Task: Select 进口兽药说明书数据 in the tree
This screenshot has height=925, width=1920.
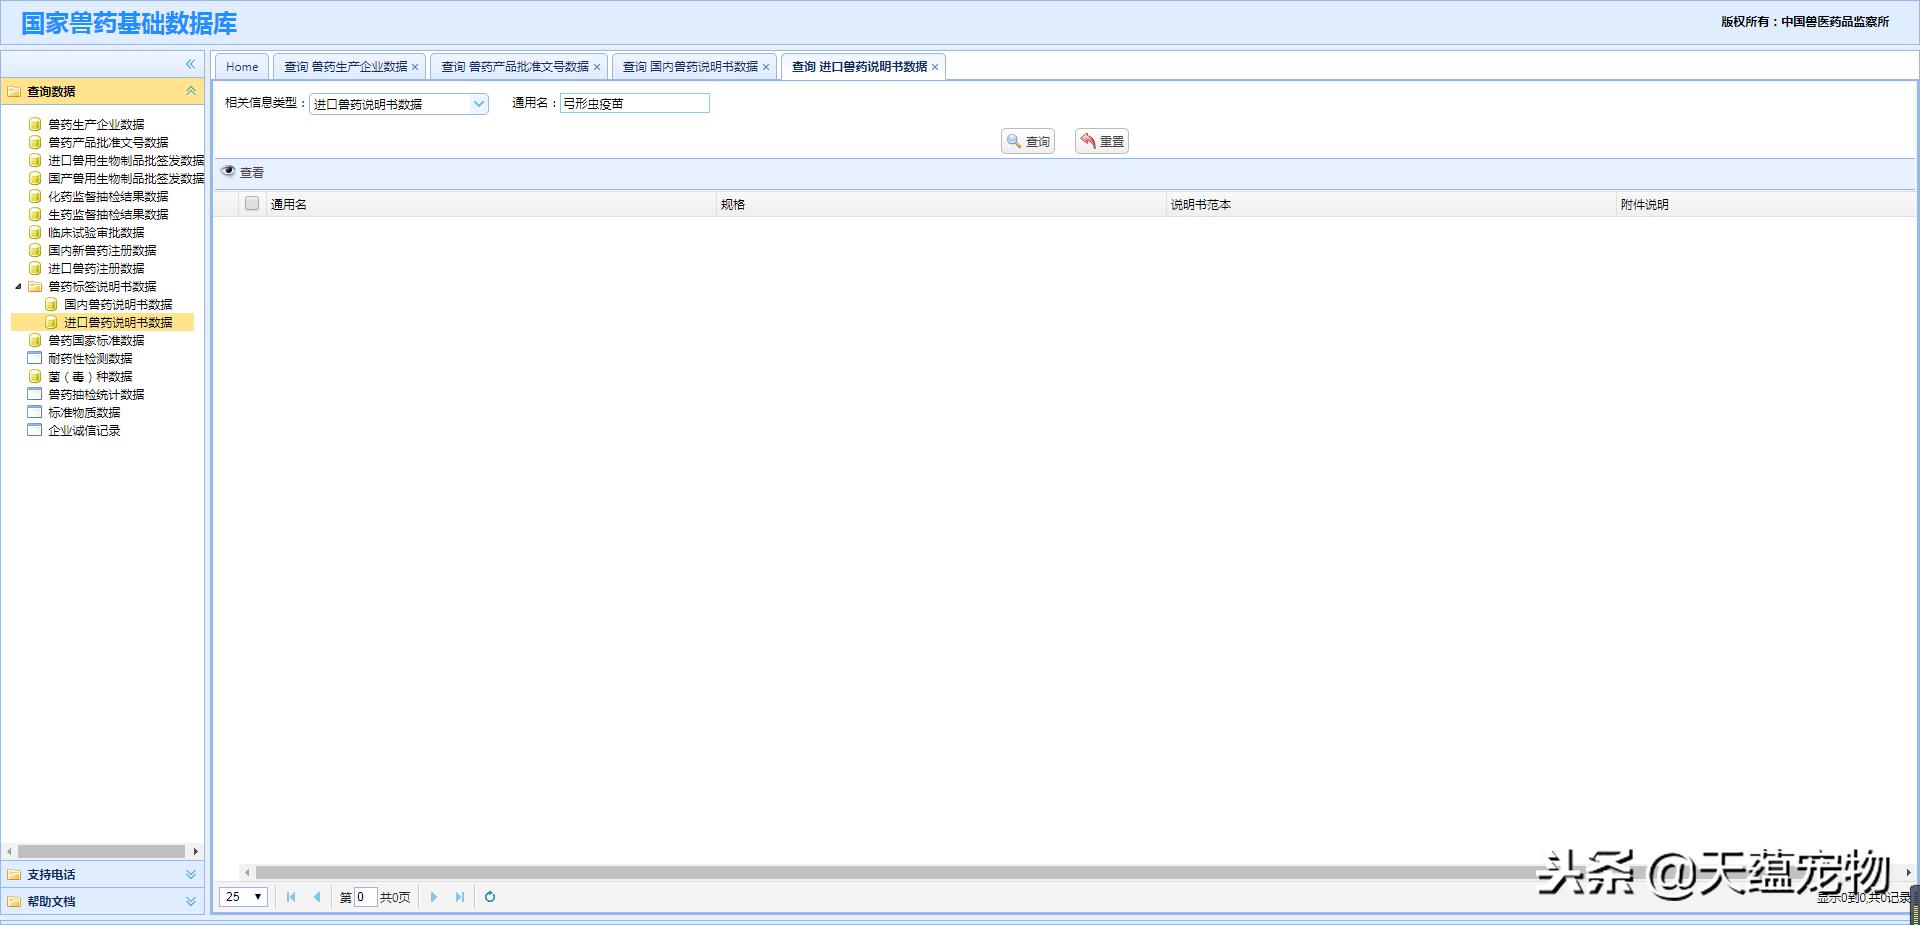Action: [x=118, y=322]
